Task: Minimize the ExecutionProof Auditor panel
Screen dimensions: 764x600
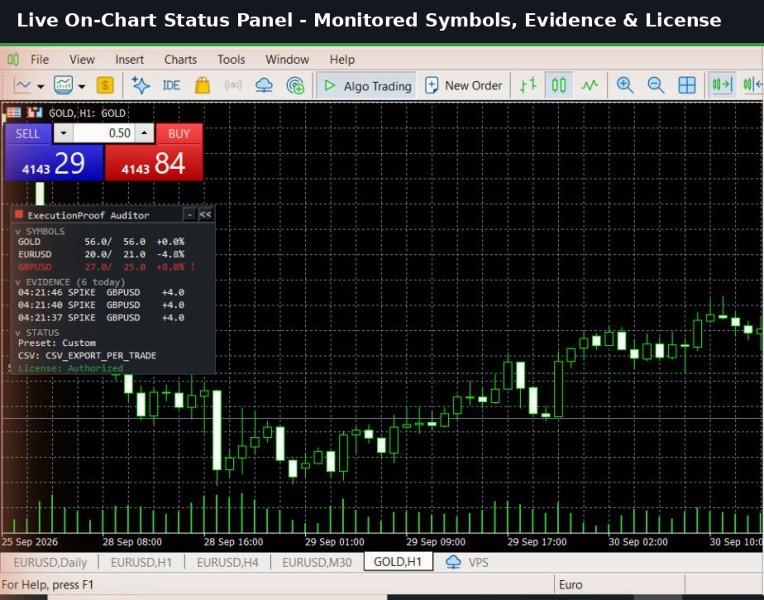Action: (190, 214)
